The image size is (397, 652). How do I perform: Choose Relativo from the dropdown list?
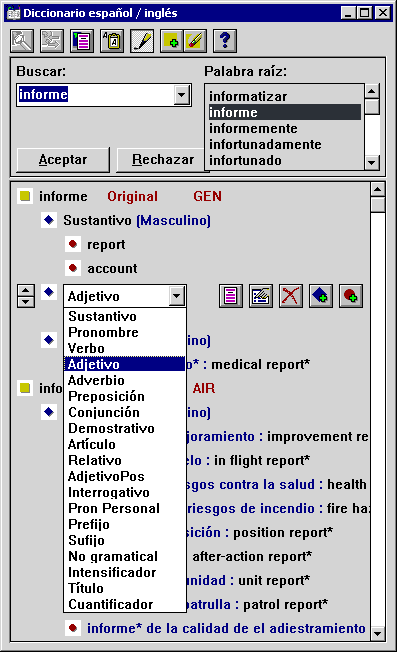point(124,460)
